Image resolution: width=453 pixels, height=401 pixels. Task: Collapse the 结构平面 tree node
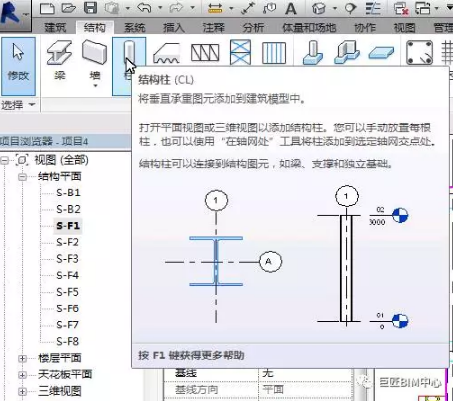[22, 177]
